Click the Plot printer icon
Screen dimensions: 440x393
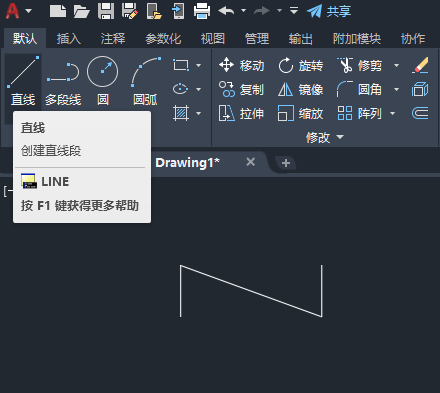(x=202, y=11)
